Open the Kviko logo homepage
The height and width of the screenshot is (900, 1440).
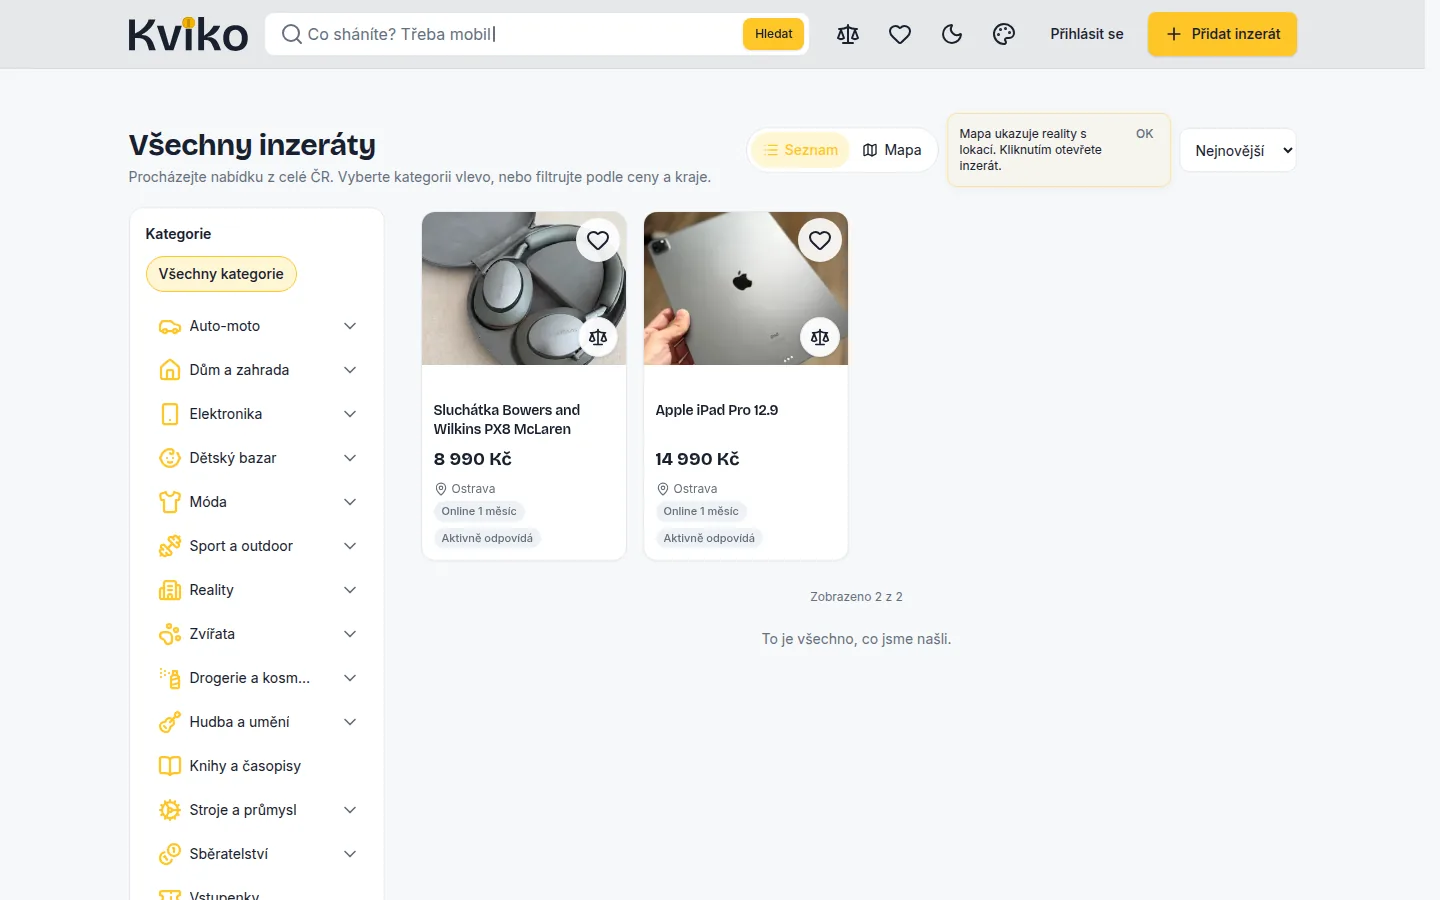[188, 34]
